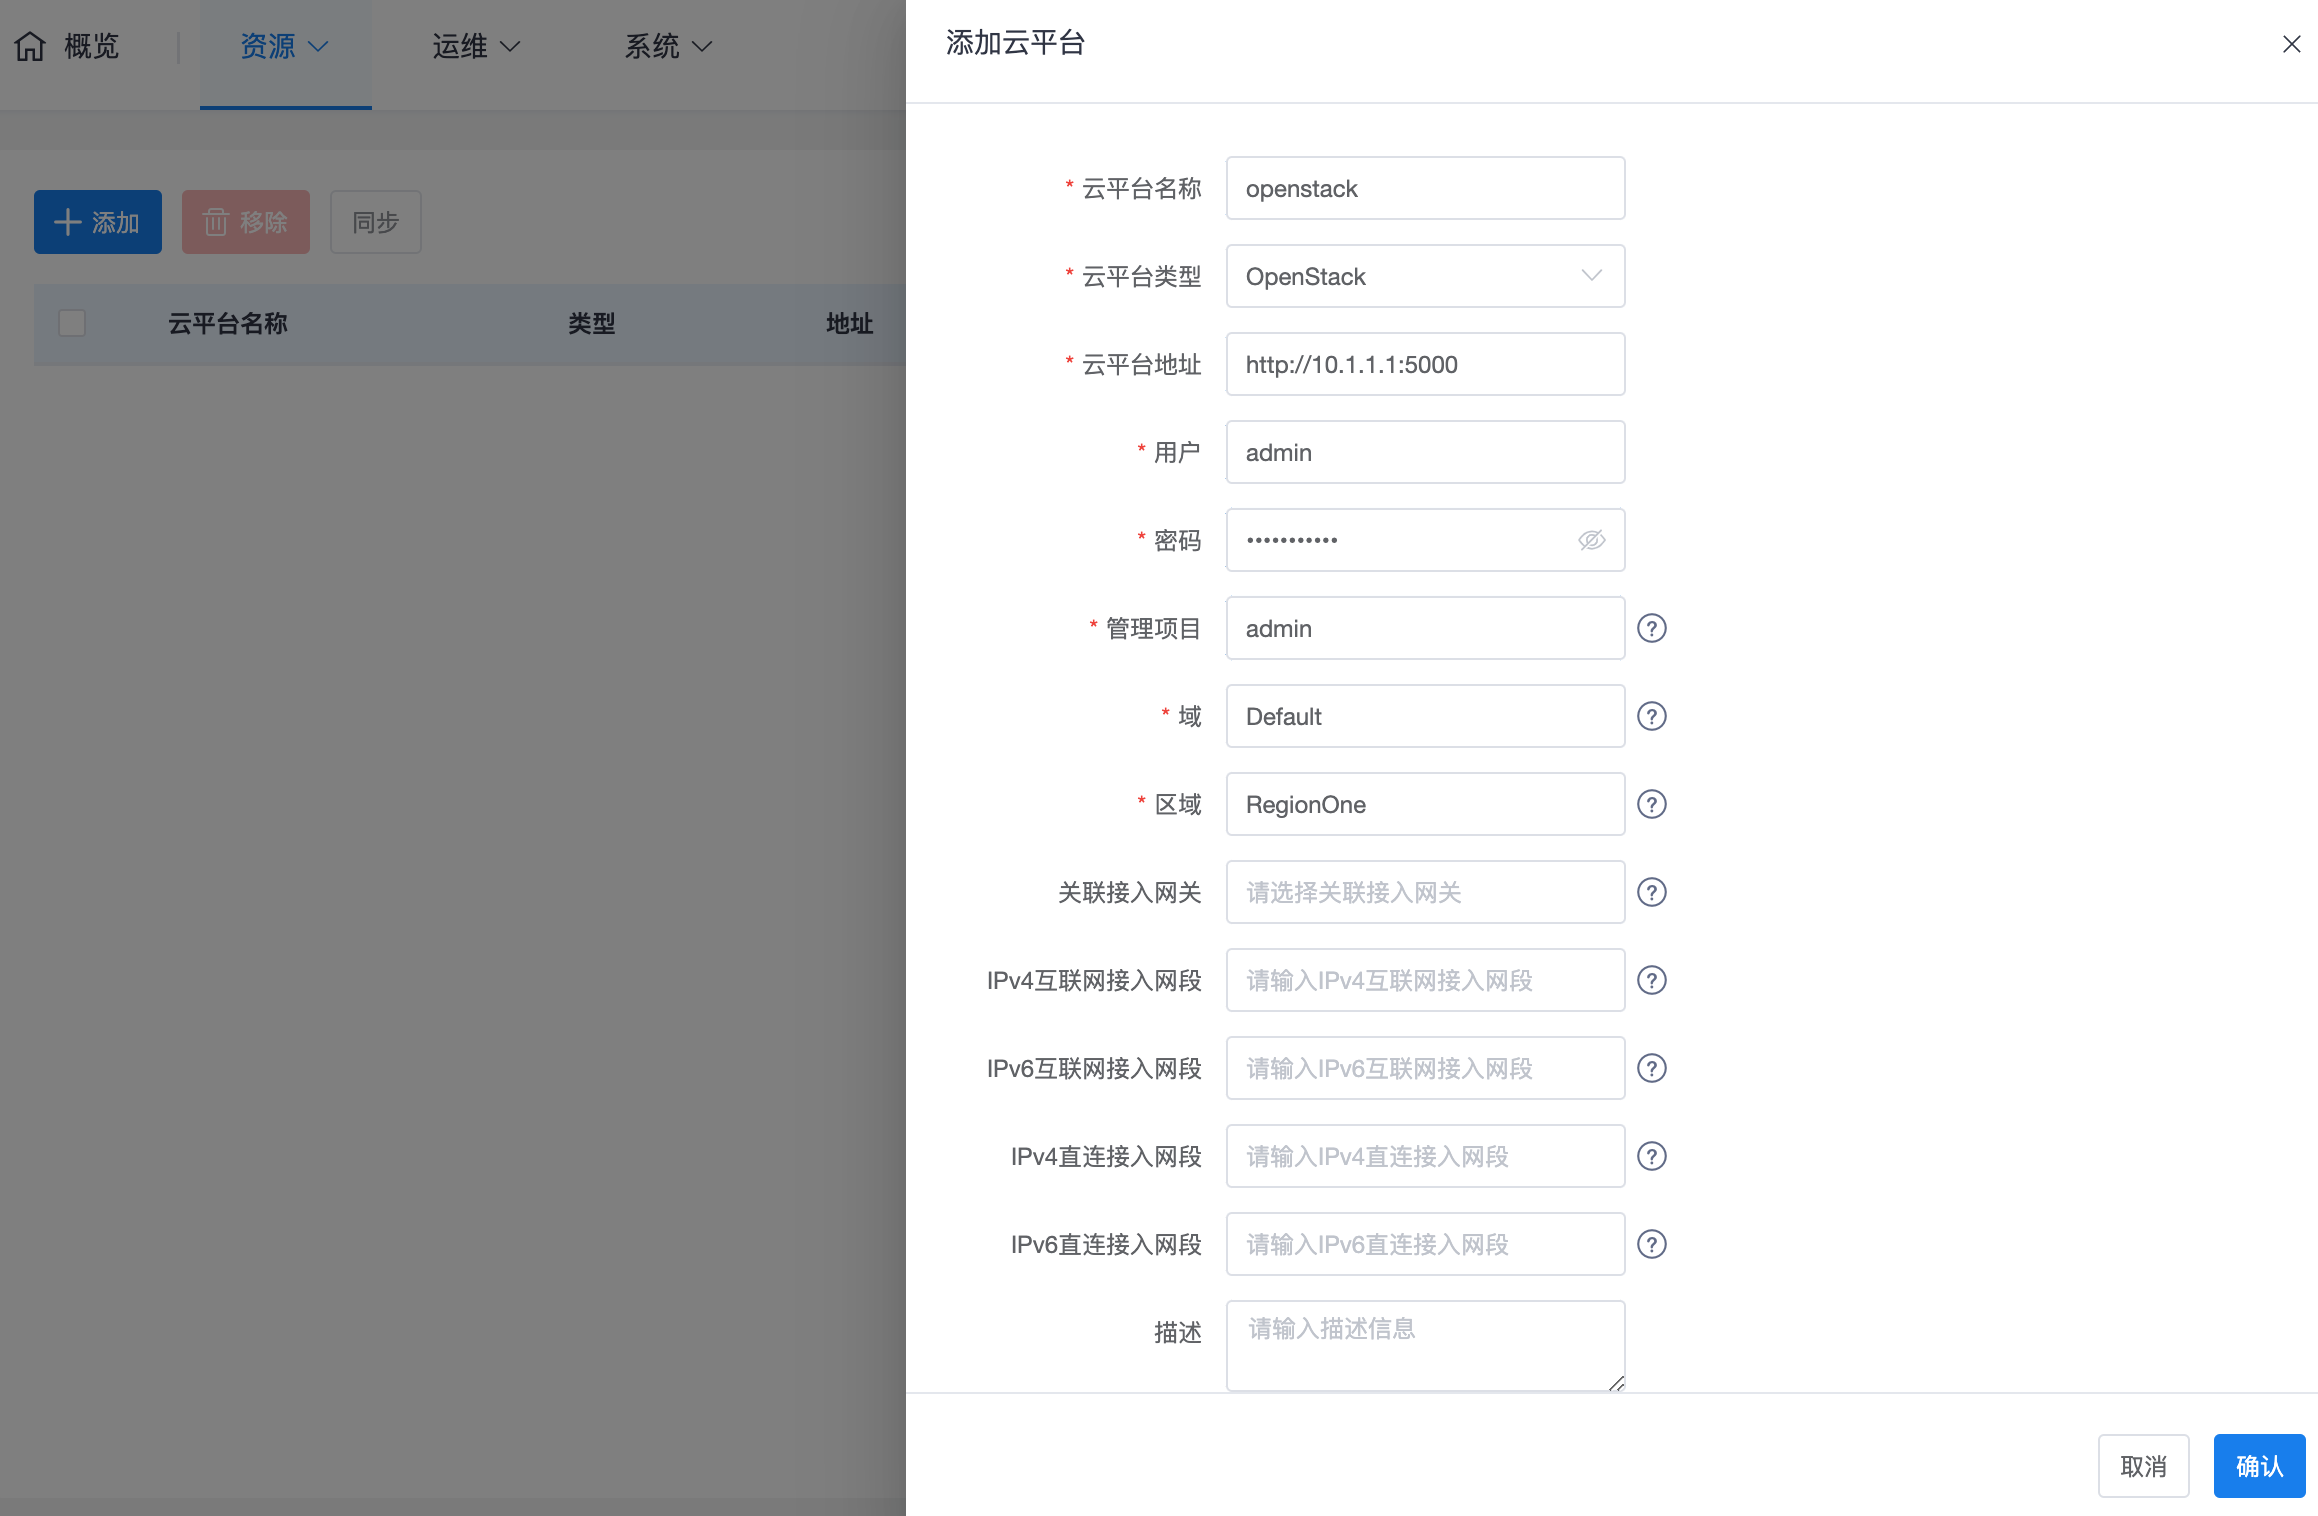
Task: Expand the 云平台类型 OpenStack dropdown
Action: coord(1425,276)
